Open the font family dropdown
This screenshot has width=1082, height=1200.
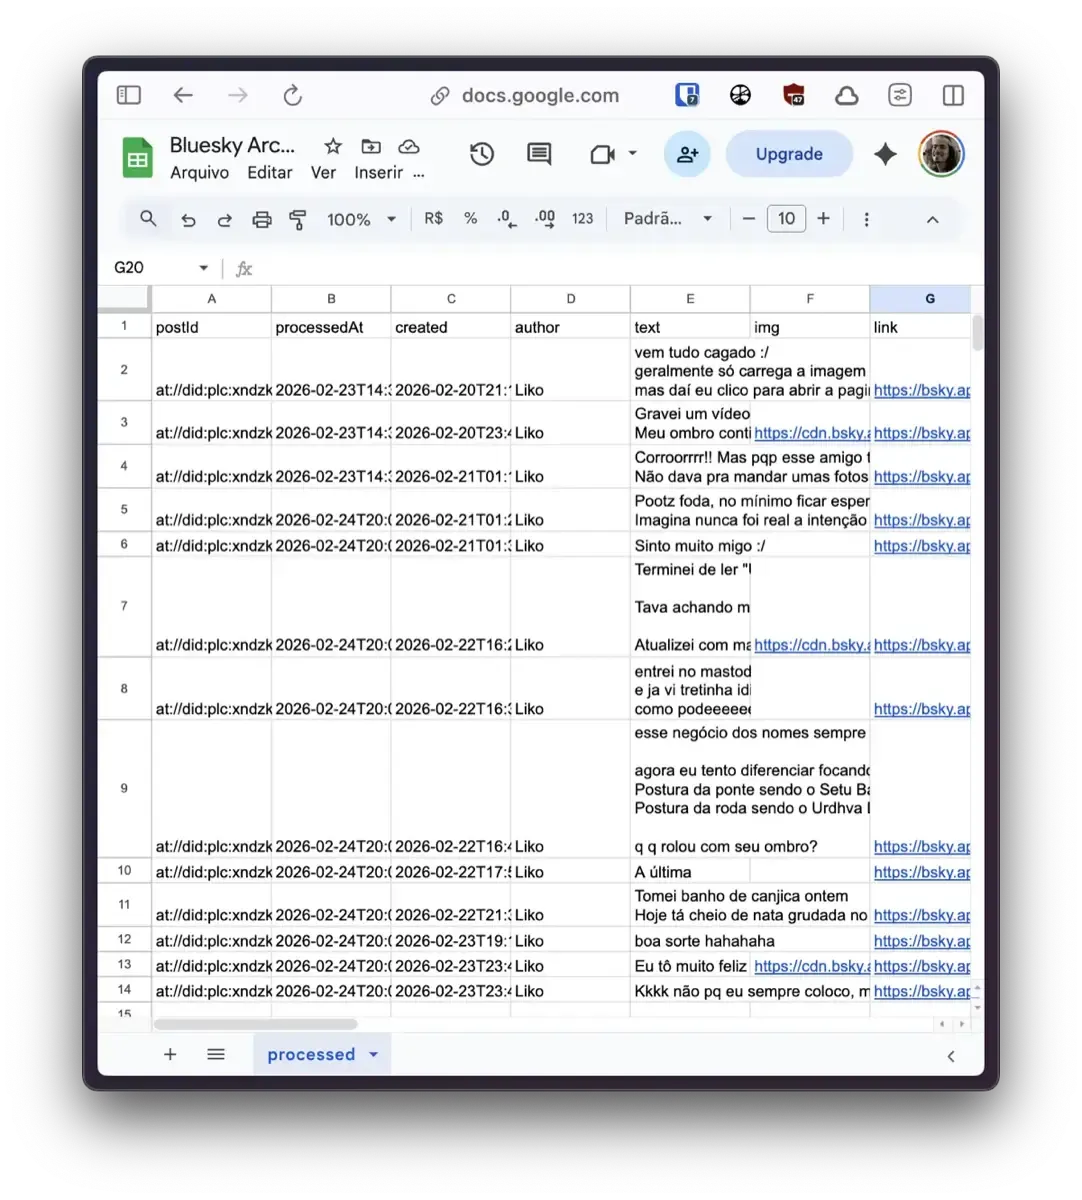coord(665,218)
